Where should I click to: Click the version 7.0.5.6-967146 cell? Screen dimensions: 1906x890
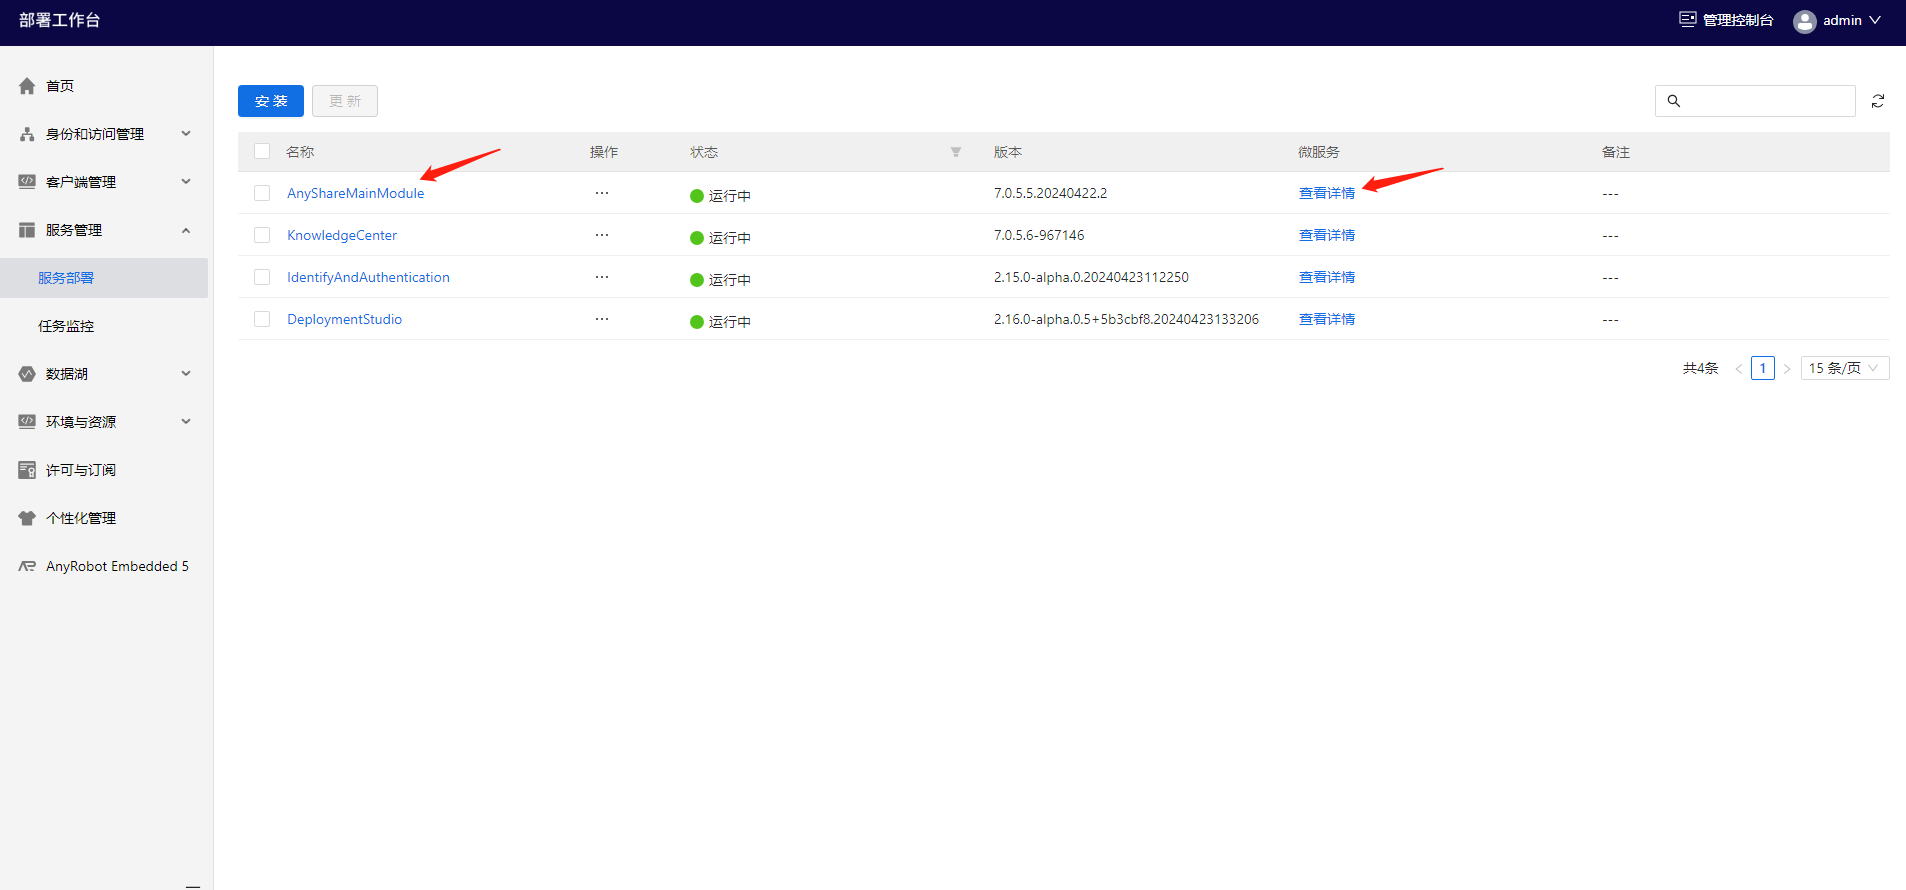1039,235
